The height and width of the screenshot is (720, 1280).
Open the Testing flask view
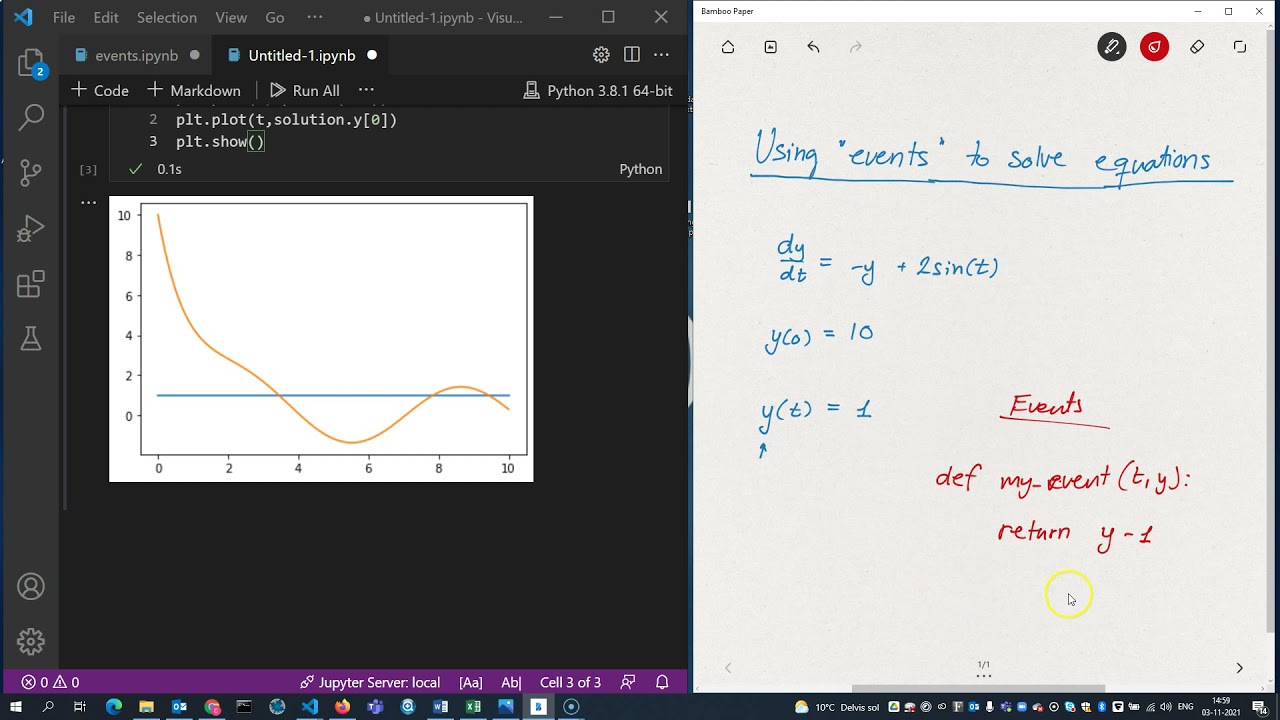coord(31,339)
